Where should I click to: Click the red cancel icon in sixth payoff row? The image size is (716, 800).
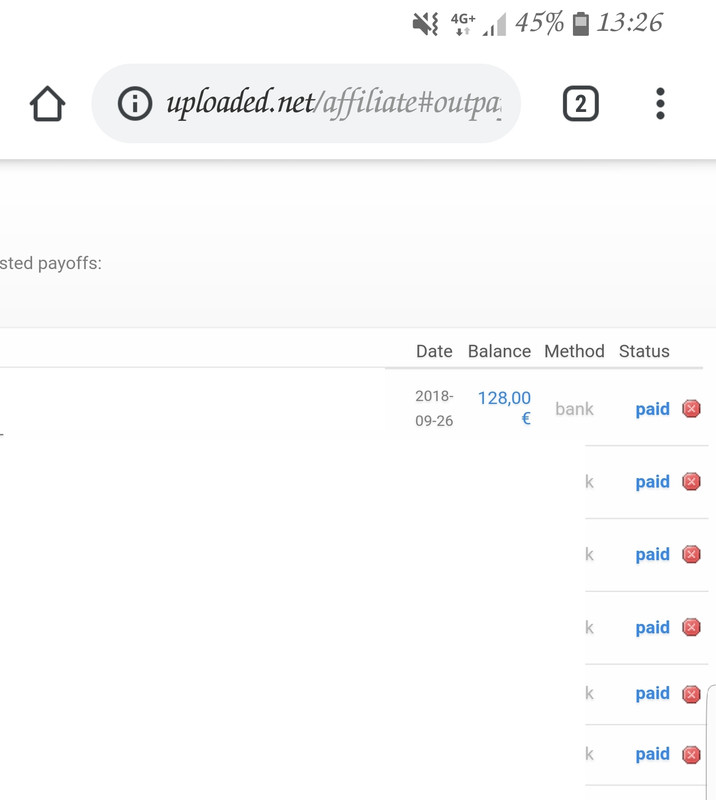691,755
